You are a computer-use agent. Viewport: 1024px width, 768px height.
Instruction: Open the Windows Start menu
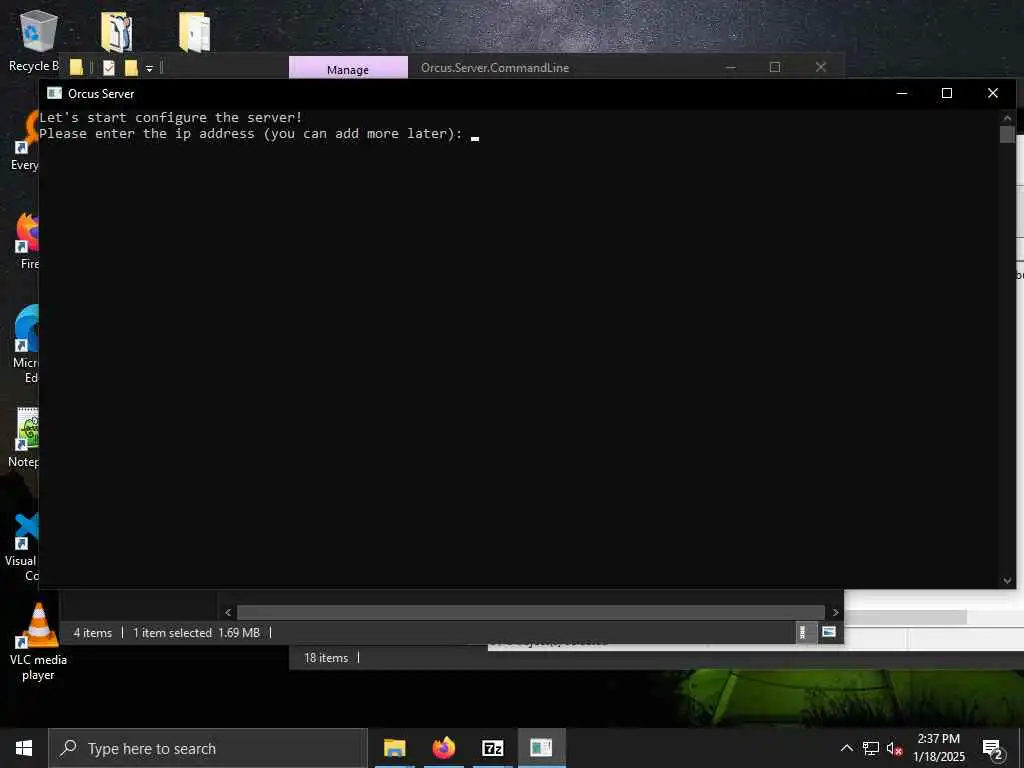tap(24, 748)
